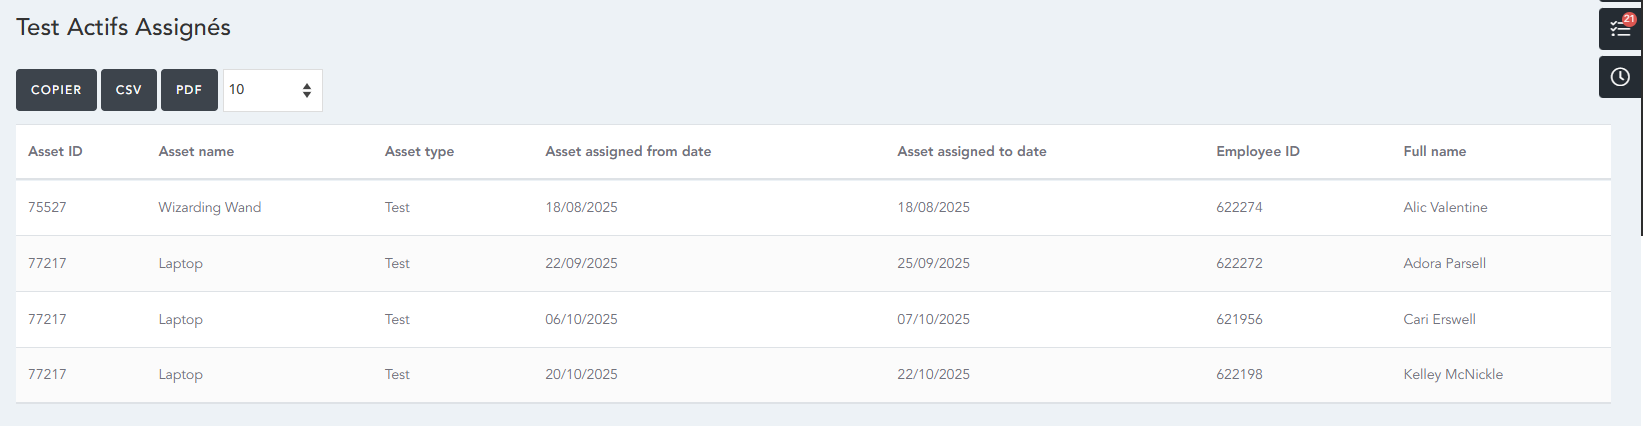The width and height of the screenshot is (1643, 426).
Task: Sort by Full name column header
Action: coord(1434,152)
